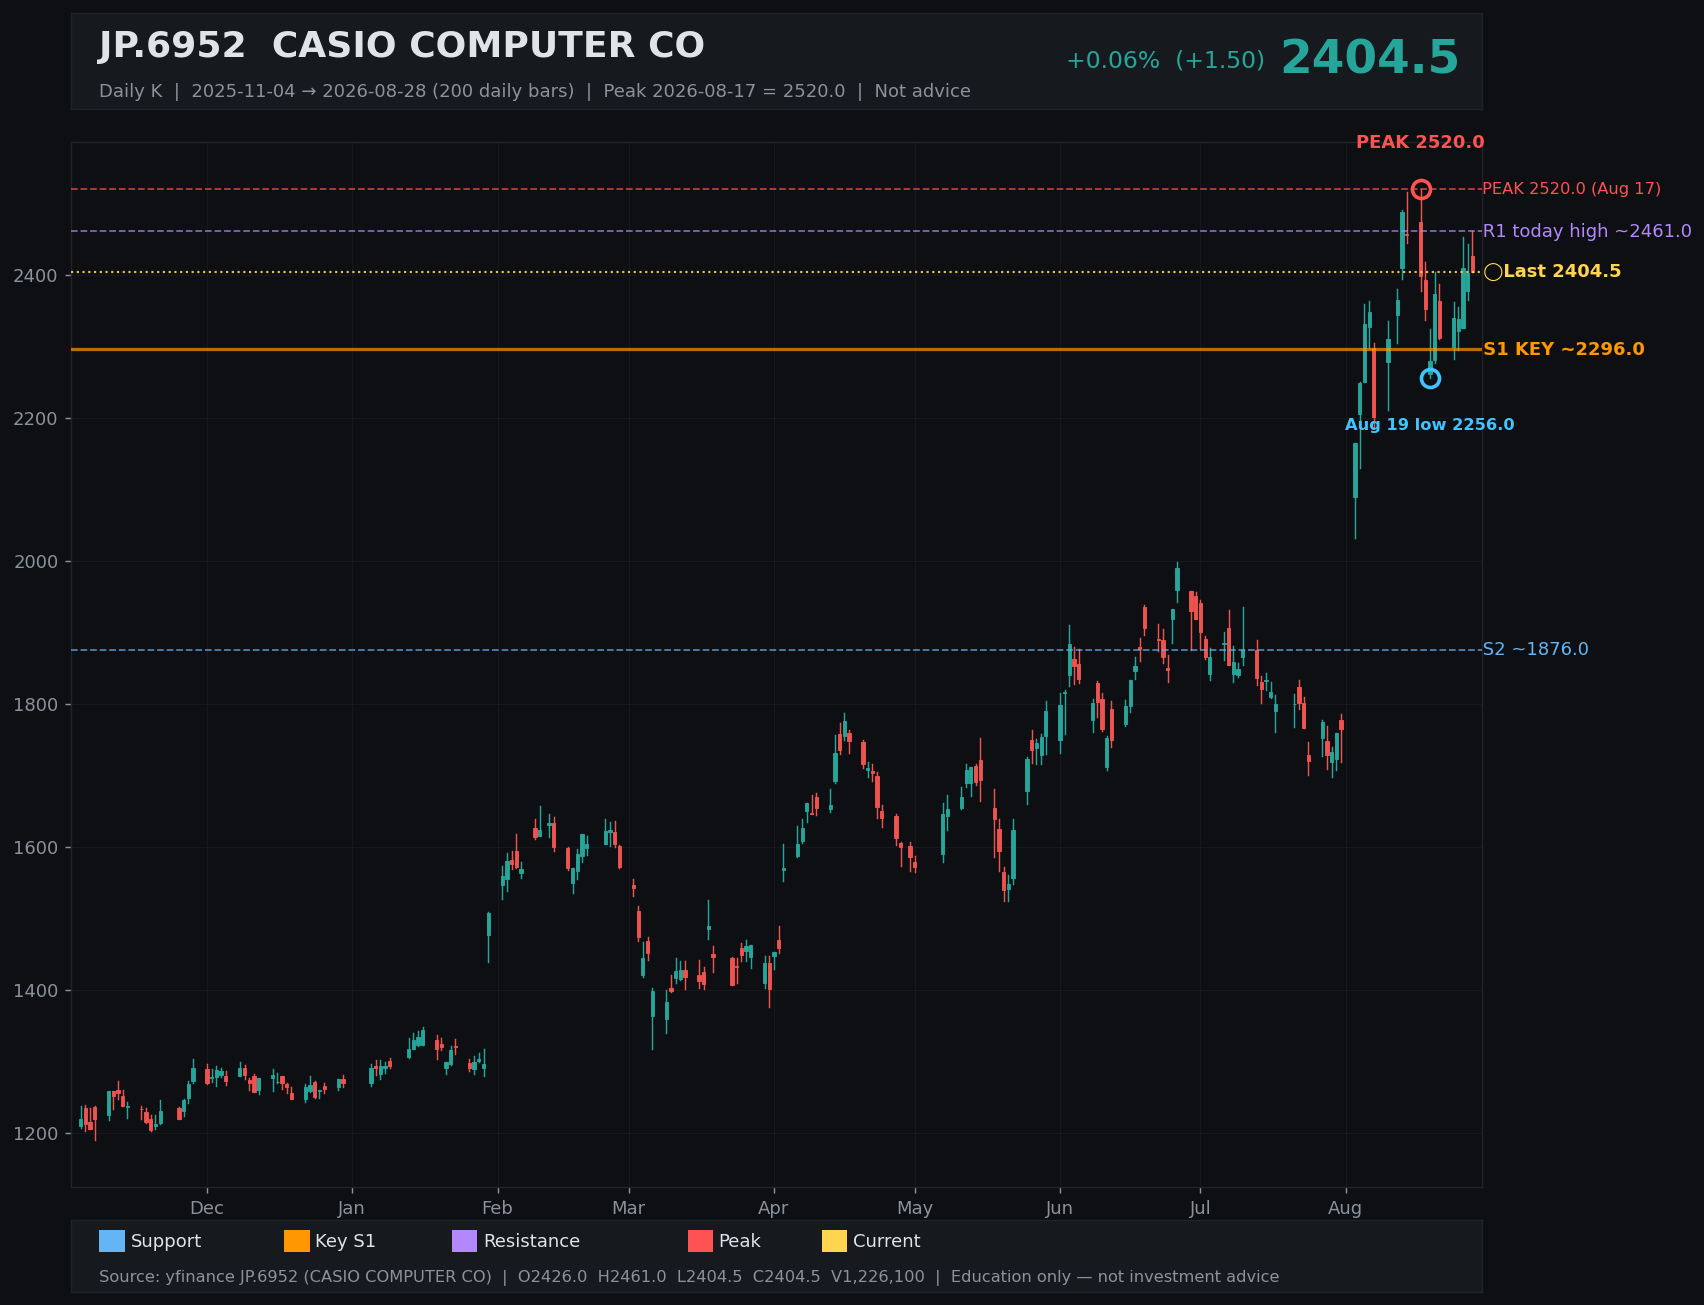This screenshot has height=1305, width=1704.
Task: Click the 1800 y-axis tick label
Action: coord(36,705)
